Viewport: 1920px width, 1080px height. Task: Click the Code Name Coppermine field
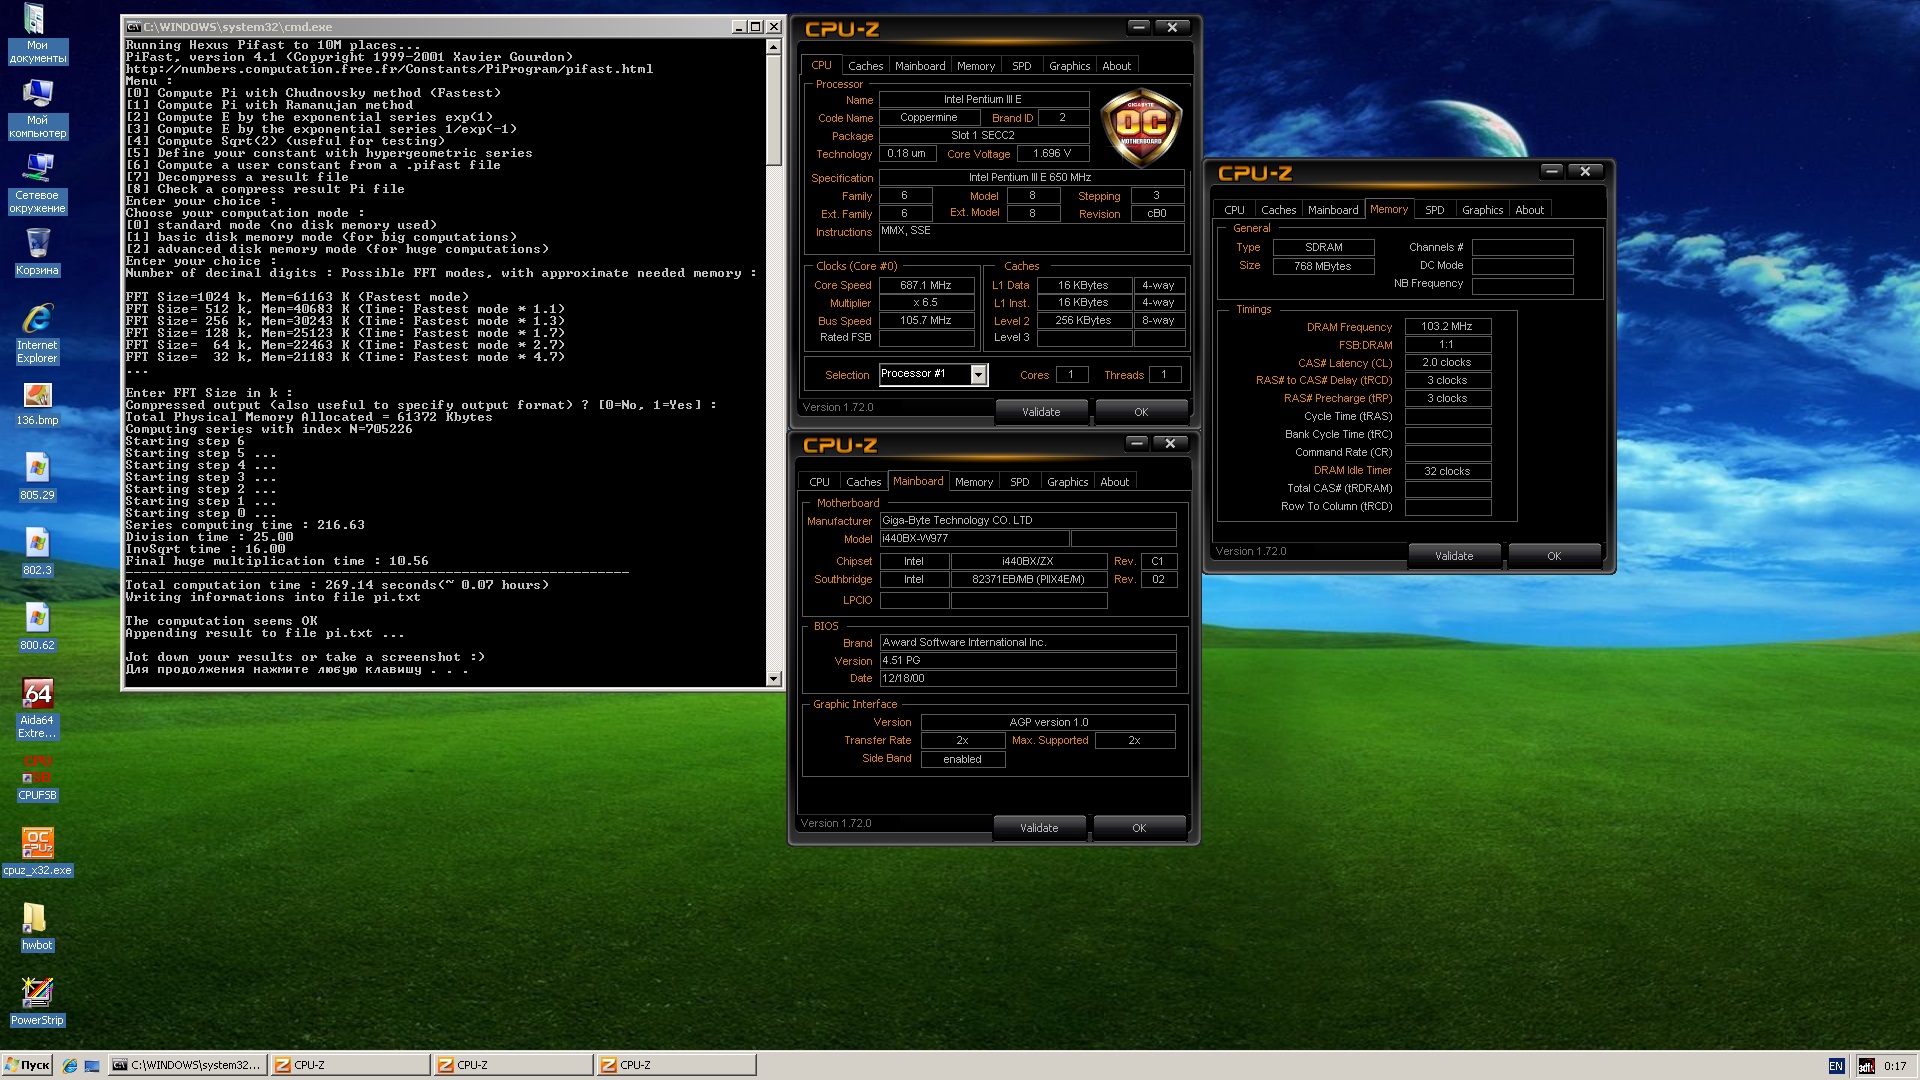tap(928, 118)
